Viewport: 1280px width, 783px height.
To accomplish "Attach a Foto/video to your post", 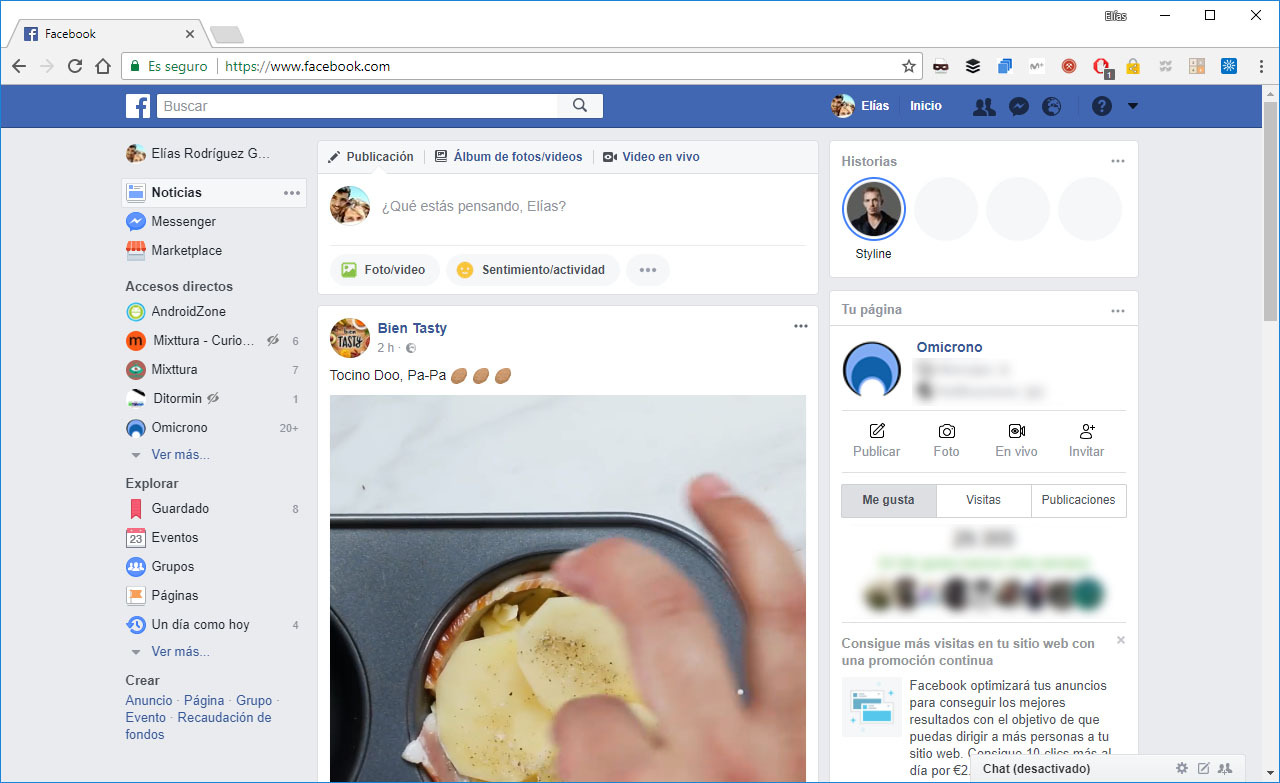I will pyautogui.click(x=384, y=269).
